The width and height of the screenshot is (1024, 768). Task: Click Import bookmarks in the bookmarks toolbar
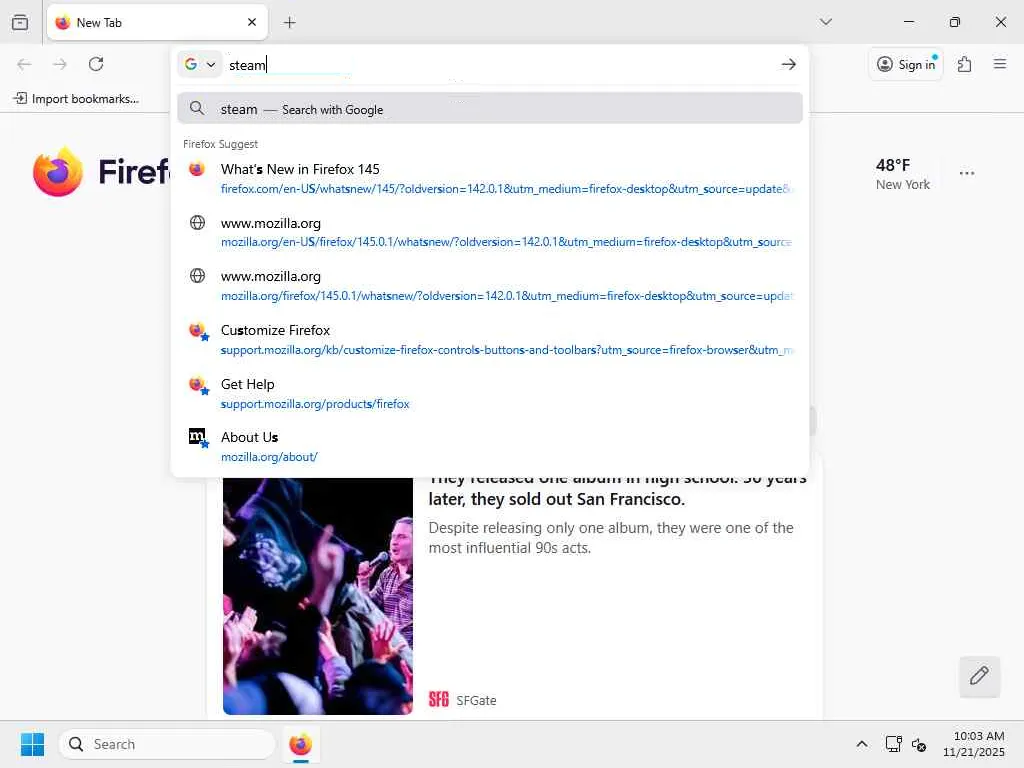coord(76,99)
